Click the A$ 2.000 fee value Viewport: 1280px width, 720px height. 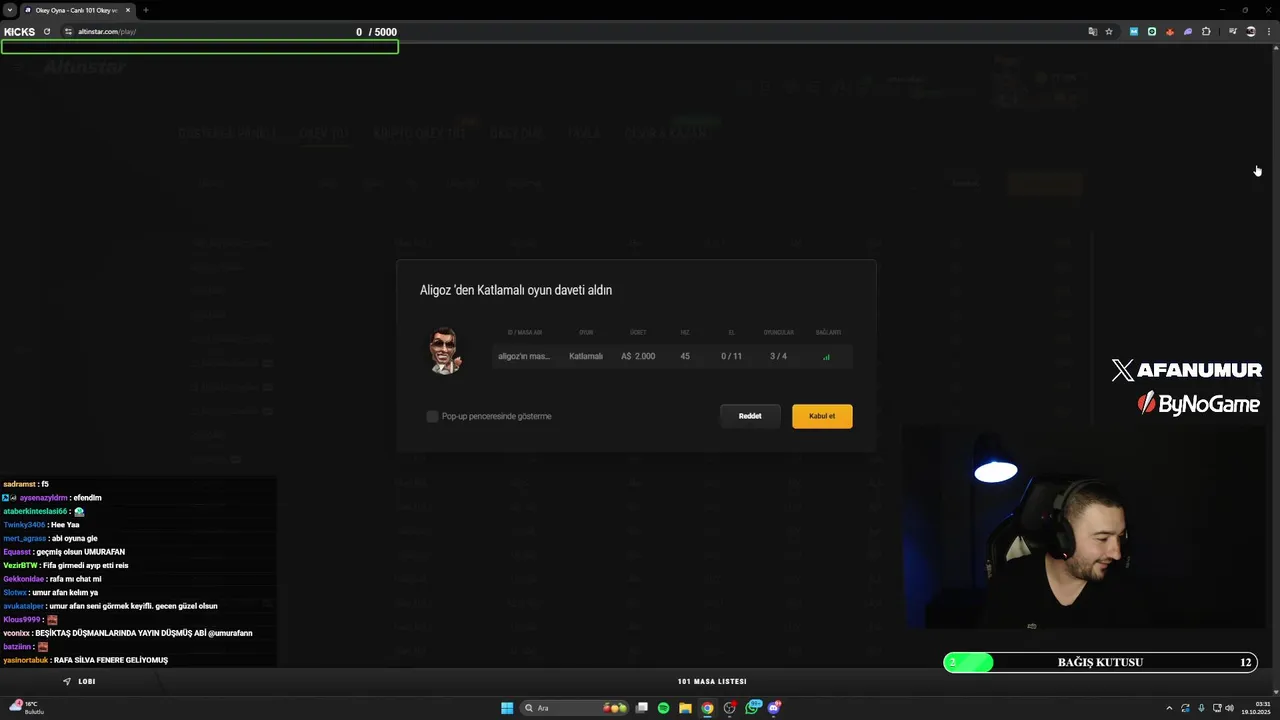[x=638, y=356]
